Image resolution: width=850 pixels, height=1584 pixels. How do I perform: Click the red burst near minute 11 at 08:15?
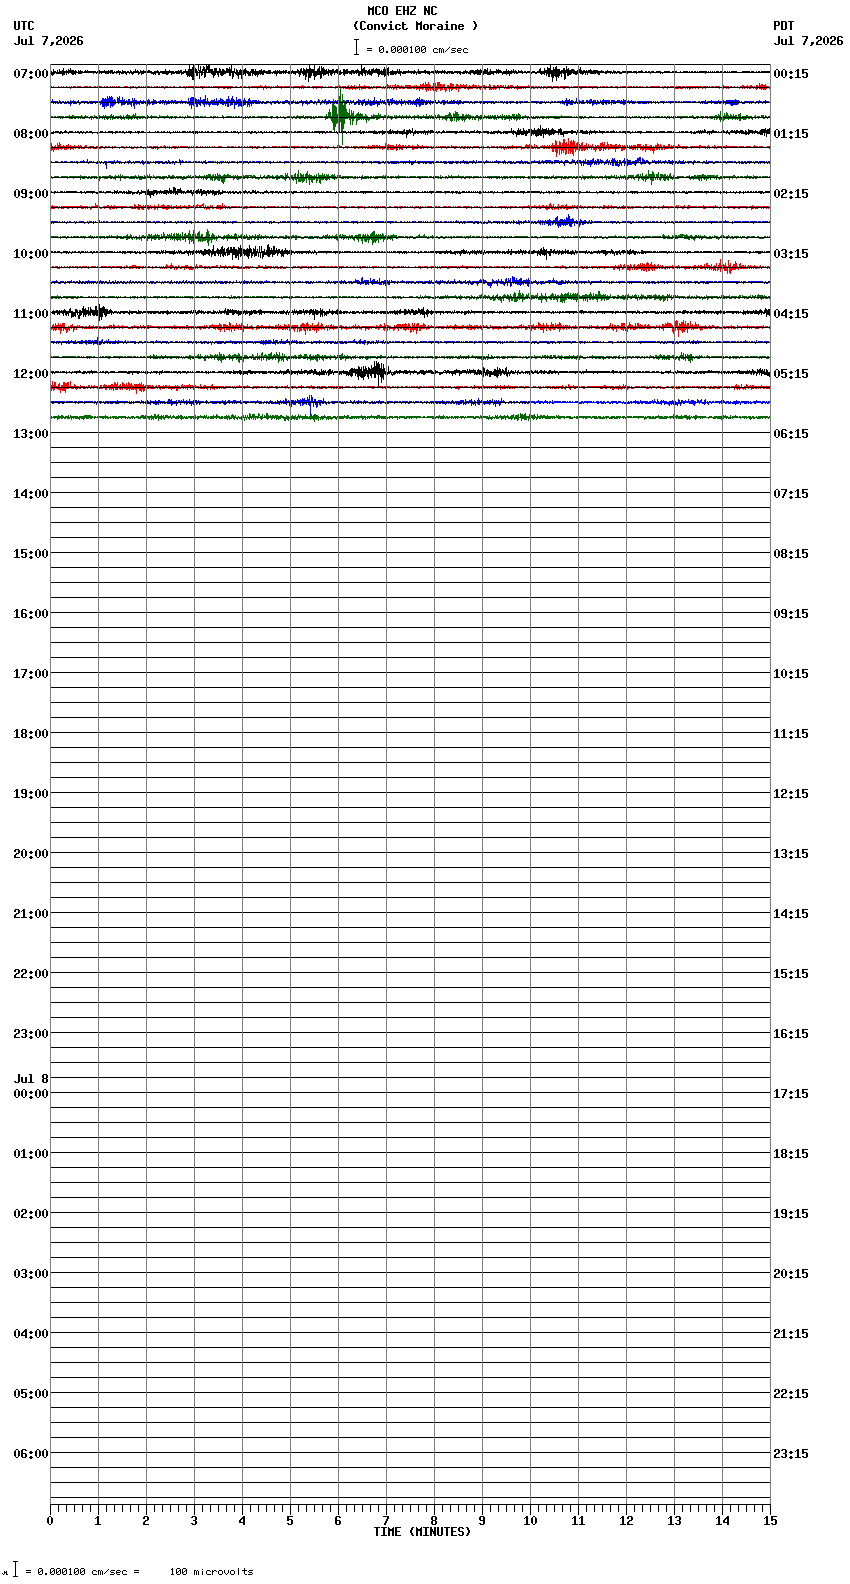(x=566, y=147)
